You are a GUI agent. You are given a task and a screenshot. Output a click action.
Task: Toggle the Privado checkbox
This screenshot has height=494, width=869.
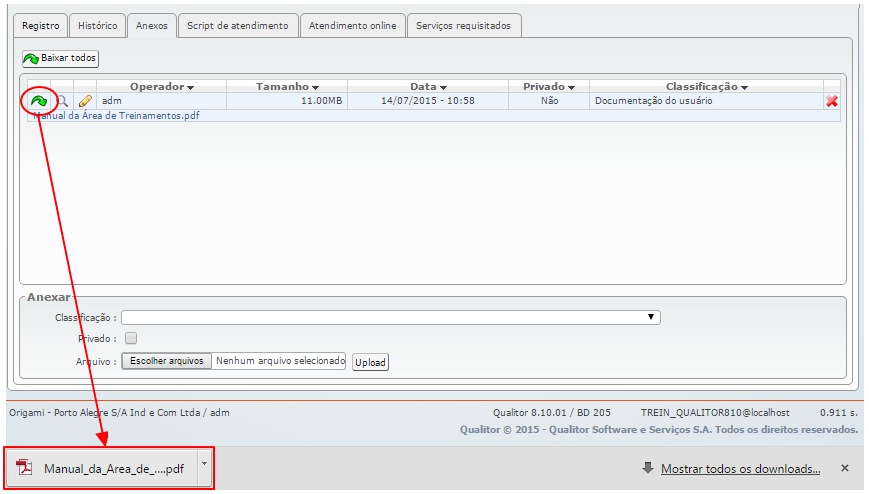130,339
